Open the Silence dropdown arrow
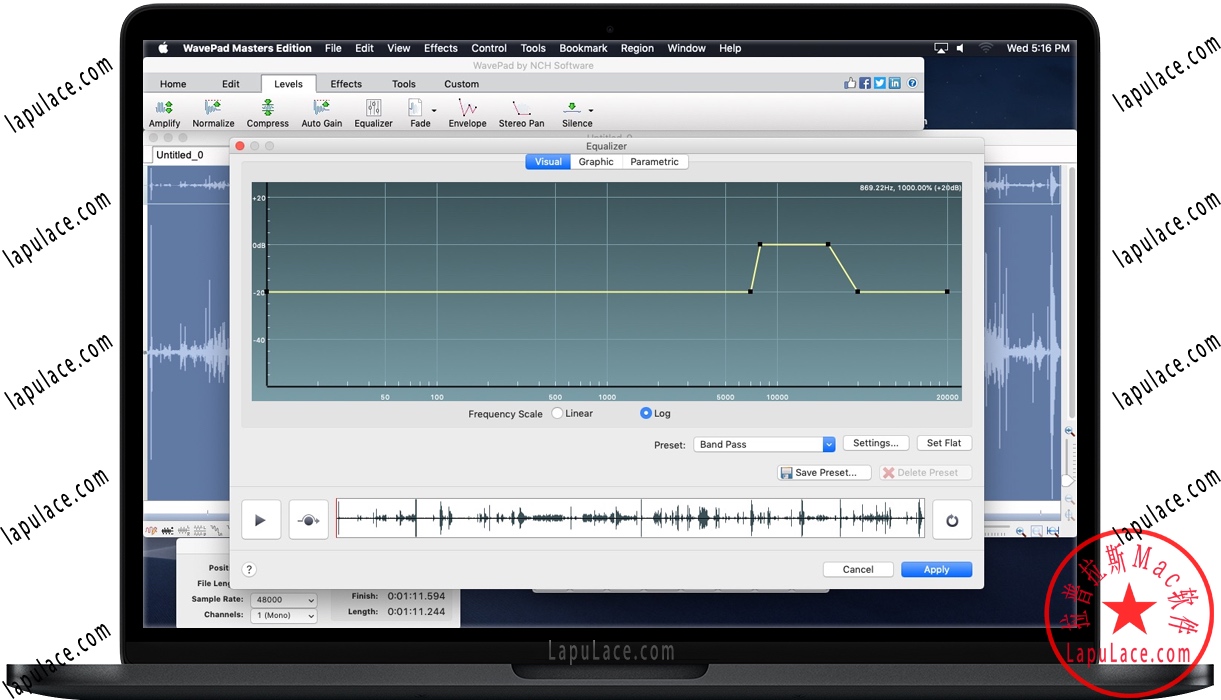Screen dimensions: 1221x700 pyautogui.click(x=592, y=112)
